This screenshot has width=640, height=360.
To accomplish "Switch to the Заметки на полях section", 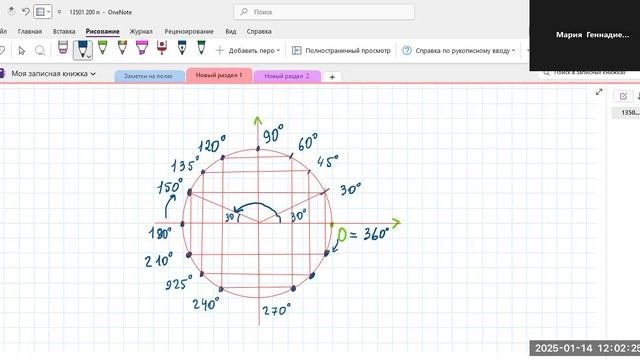I will coord(149,76).
